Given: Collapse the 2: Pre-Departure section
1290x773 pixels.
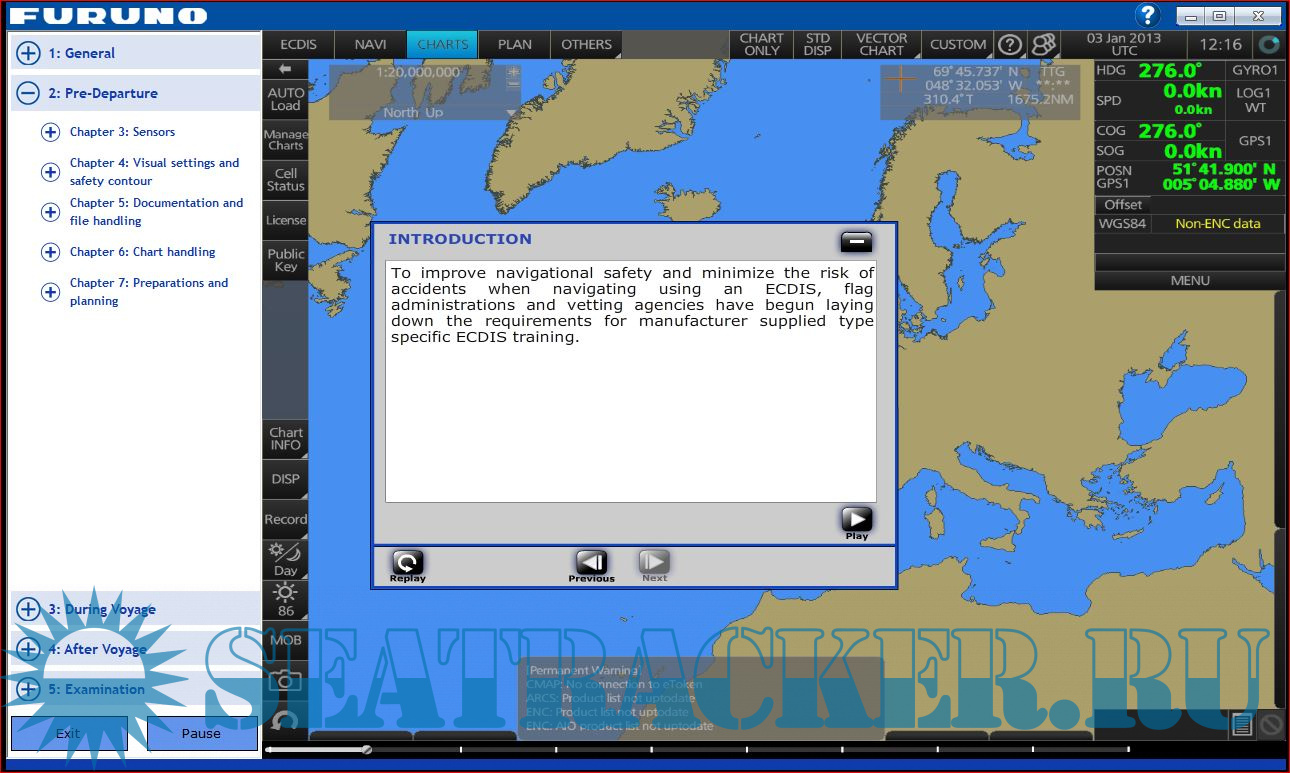Looking at the screenshot, I should click(28, 94).
